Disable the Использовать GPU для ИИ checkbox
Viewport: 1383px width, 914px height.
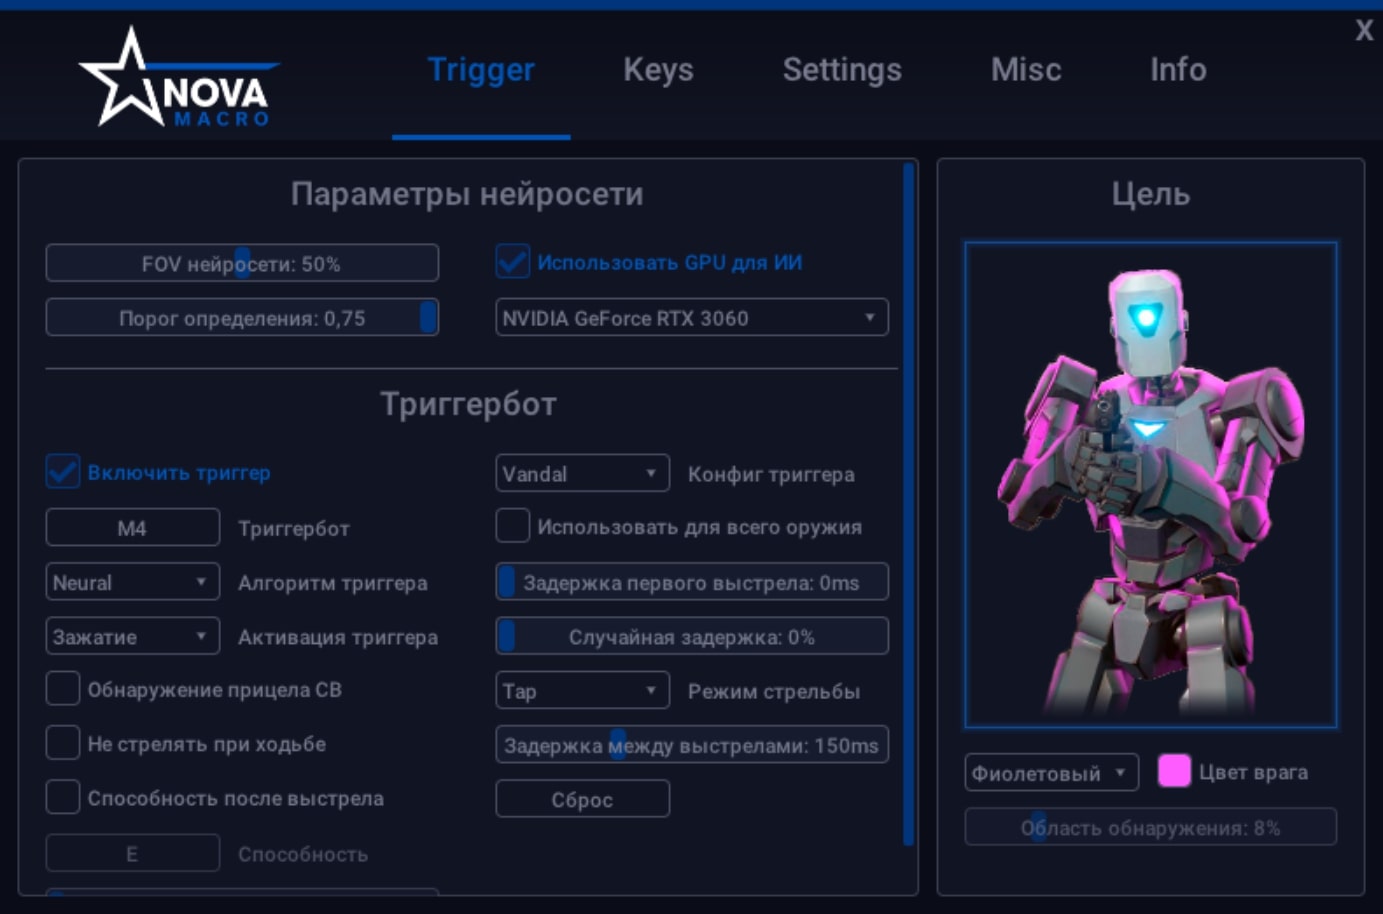513,262
